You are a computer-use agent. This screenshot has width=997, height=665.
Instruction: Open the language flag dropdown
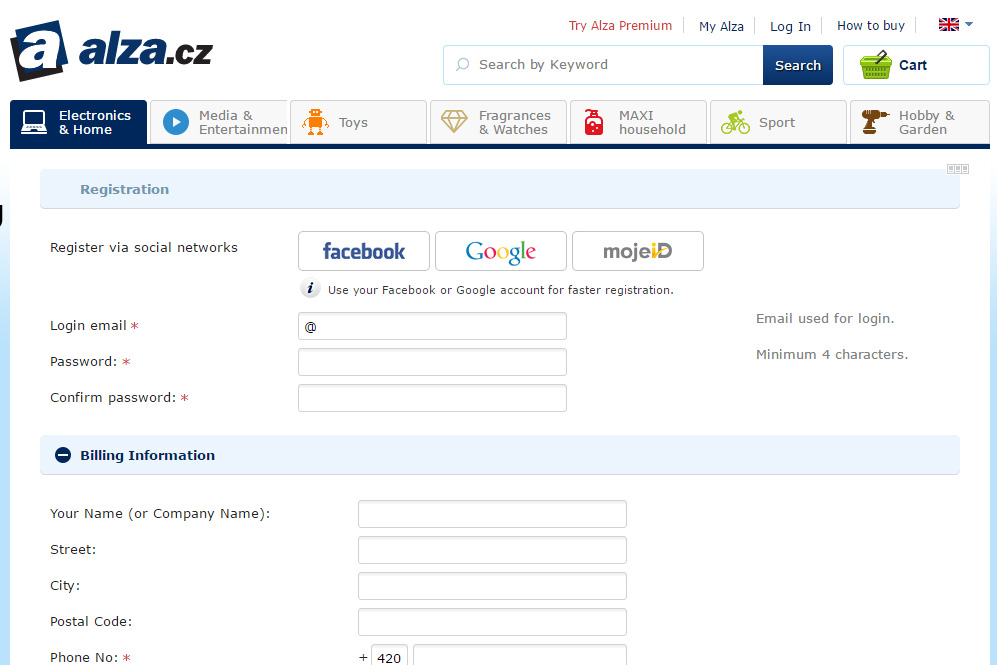(956, 25)
